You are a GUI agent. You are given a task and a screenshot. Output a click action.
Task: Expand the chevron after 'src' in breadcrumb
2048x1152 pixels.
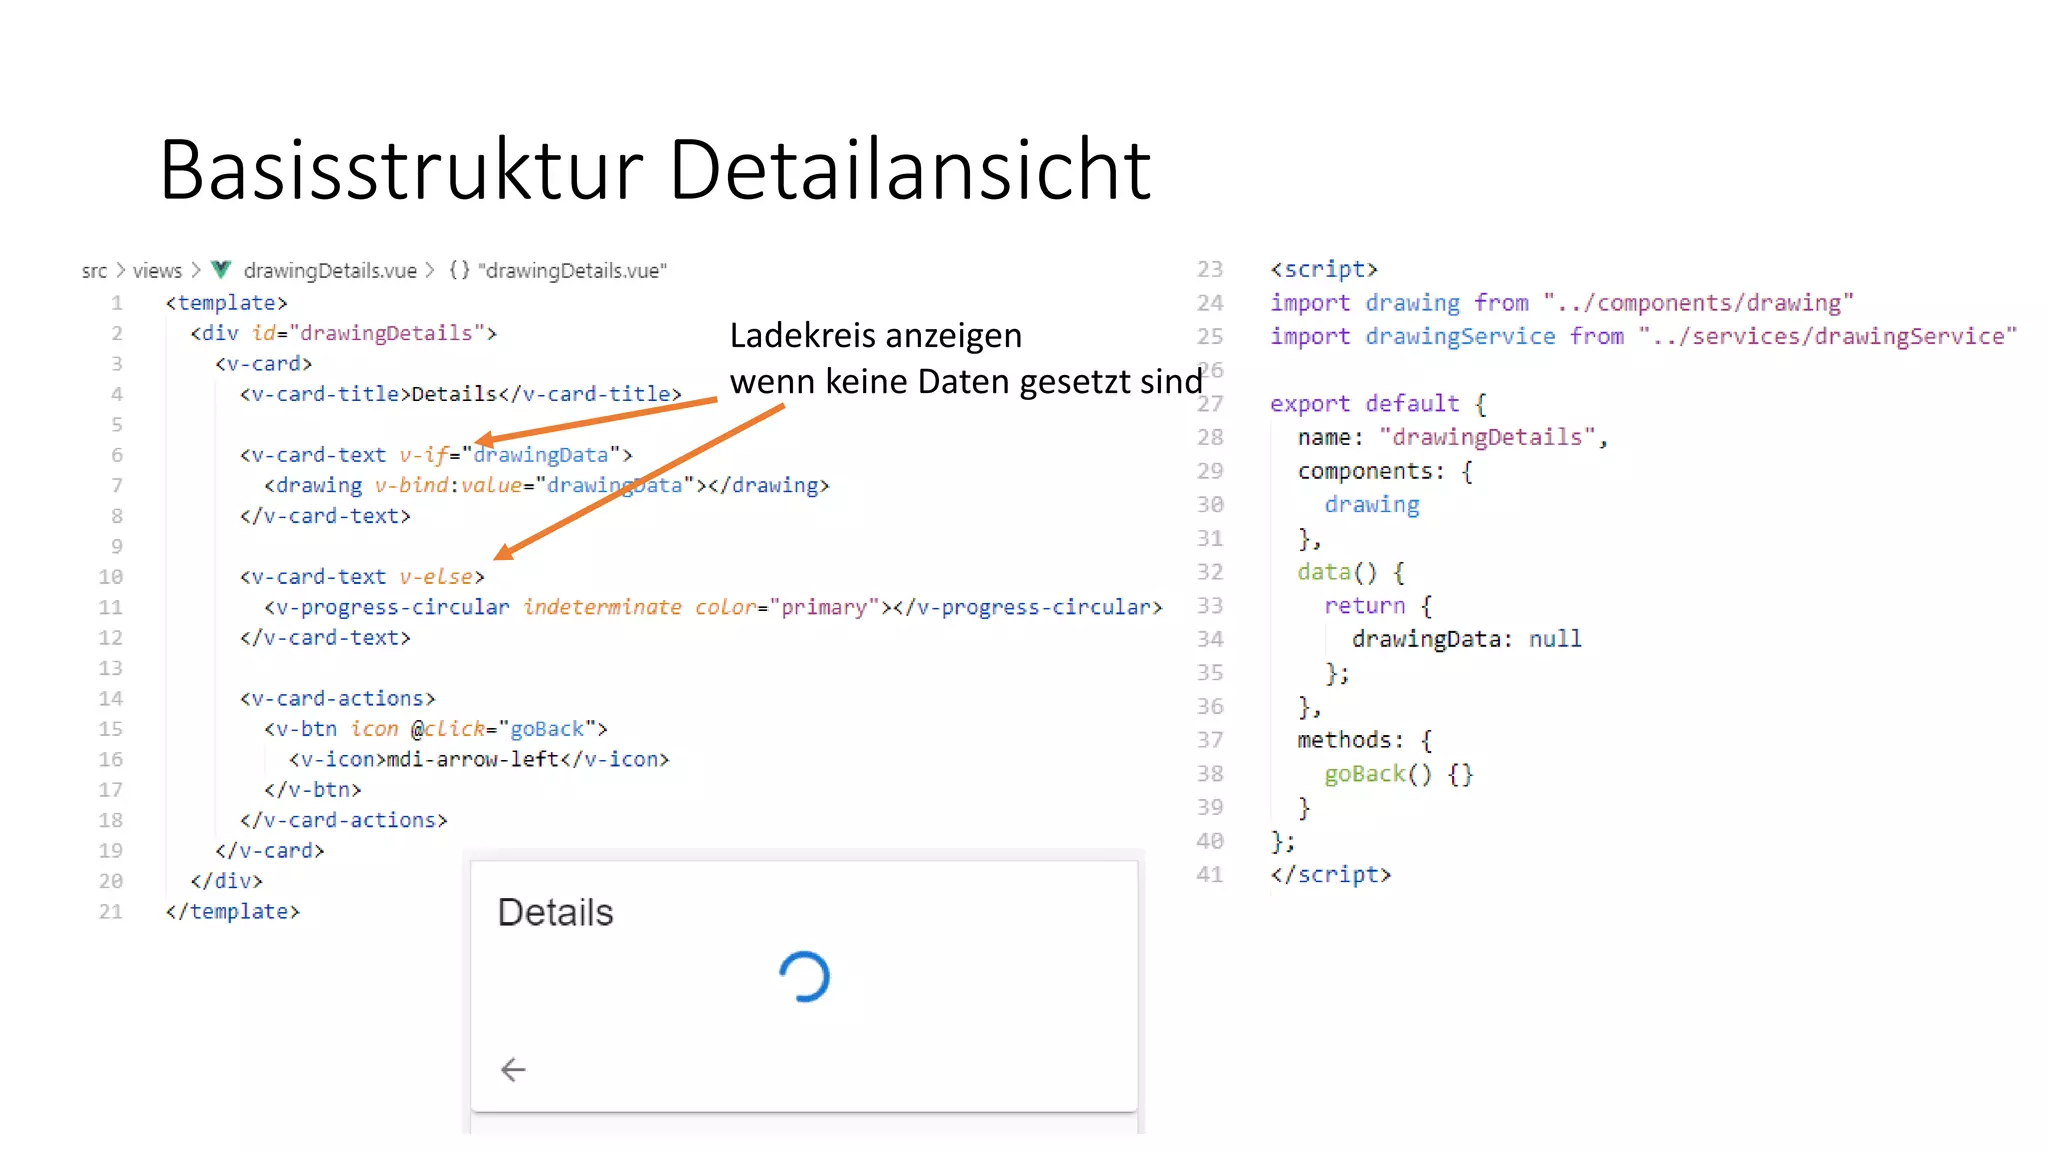(x=120, y=270)
